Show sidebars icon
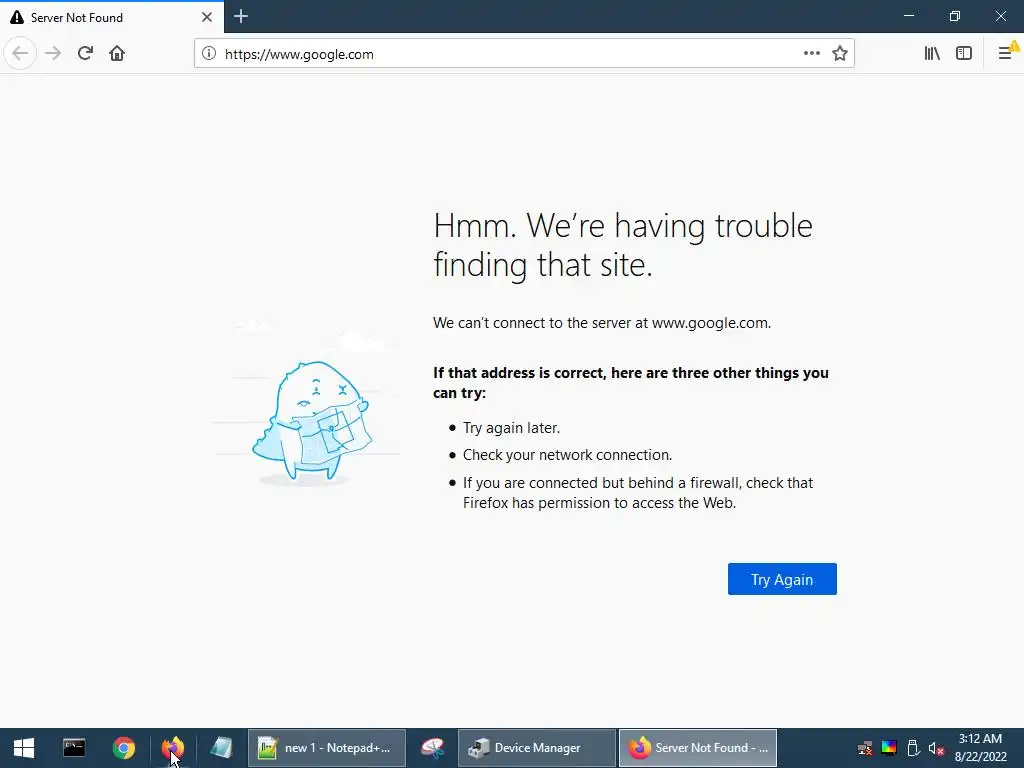1024x768 pixels. 964,54
